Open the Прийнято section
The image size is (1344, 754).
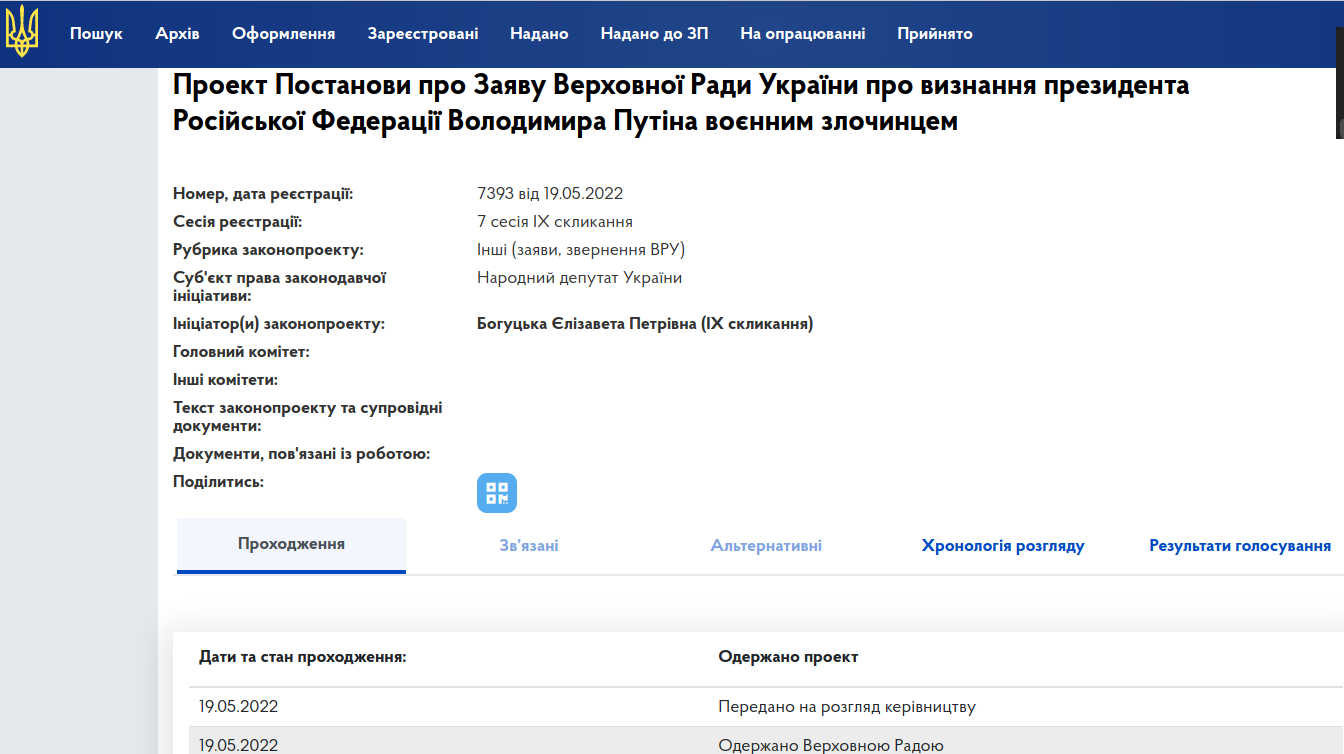coord(934,34)
